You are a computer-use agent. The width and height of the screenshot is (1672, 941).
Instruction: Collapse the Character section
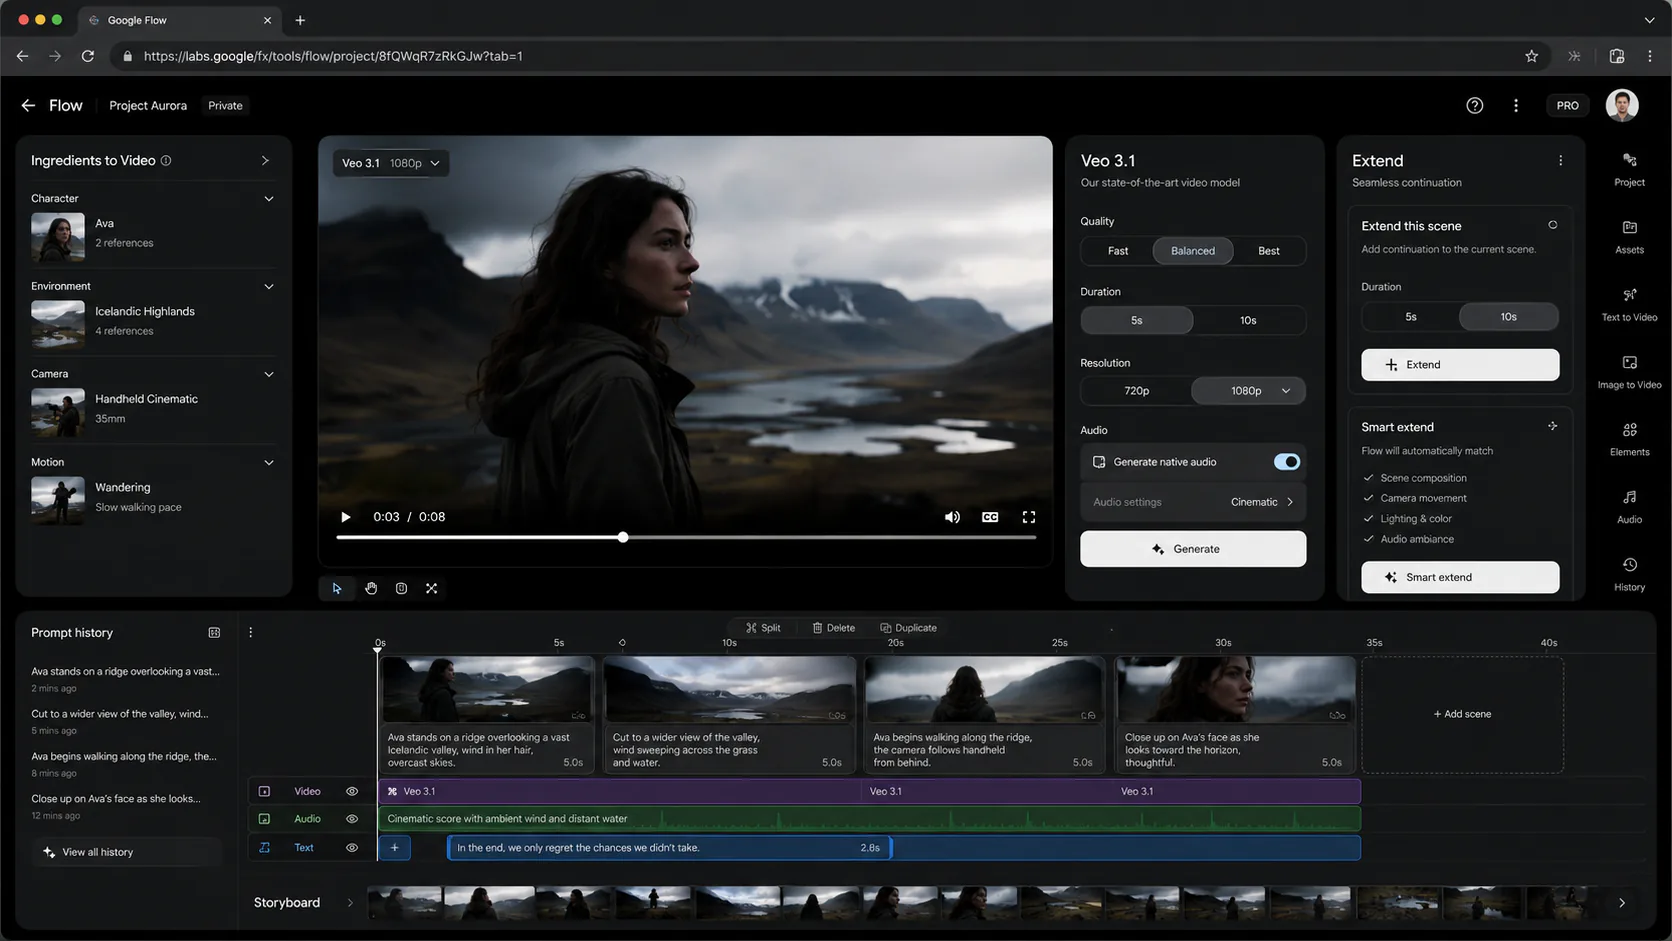click(x=268, y=199)
